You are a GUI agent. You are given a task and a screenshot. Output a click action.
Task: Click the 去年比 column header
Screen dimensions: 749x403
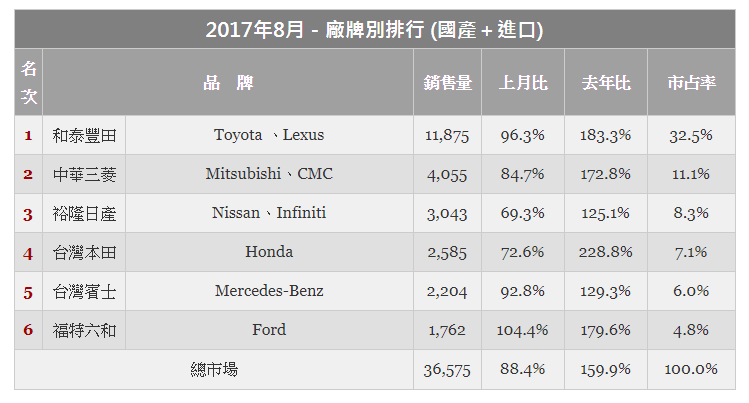(606, 82)
